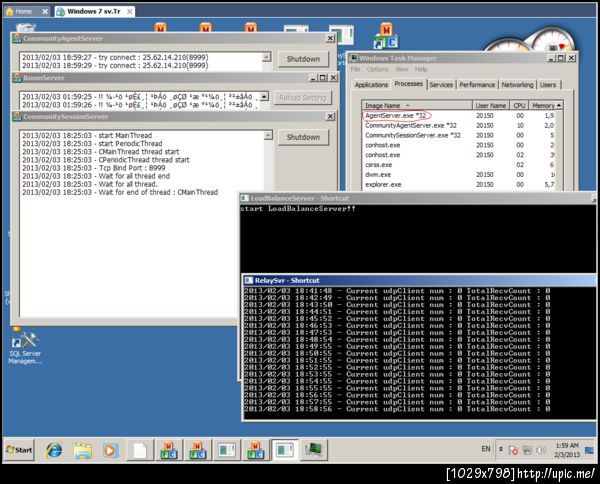This screenshot has height=484, width=600.
Task: Open the SQL Server Management desktop icon
Action: point(25,348)
